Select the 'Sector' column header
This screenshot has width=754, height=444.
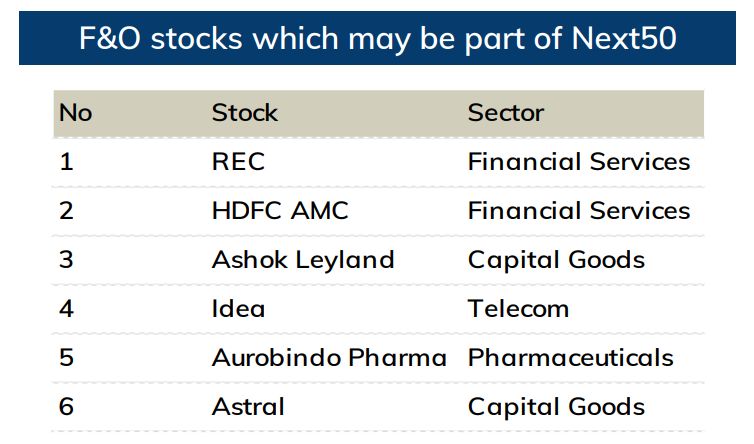[506, 112]
